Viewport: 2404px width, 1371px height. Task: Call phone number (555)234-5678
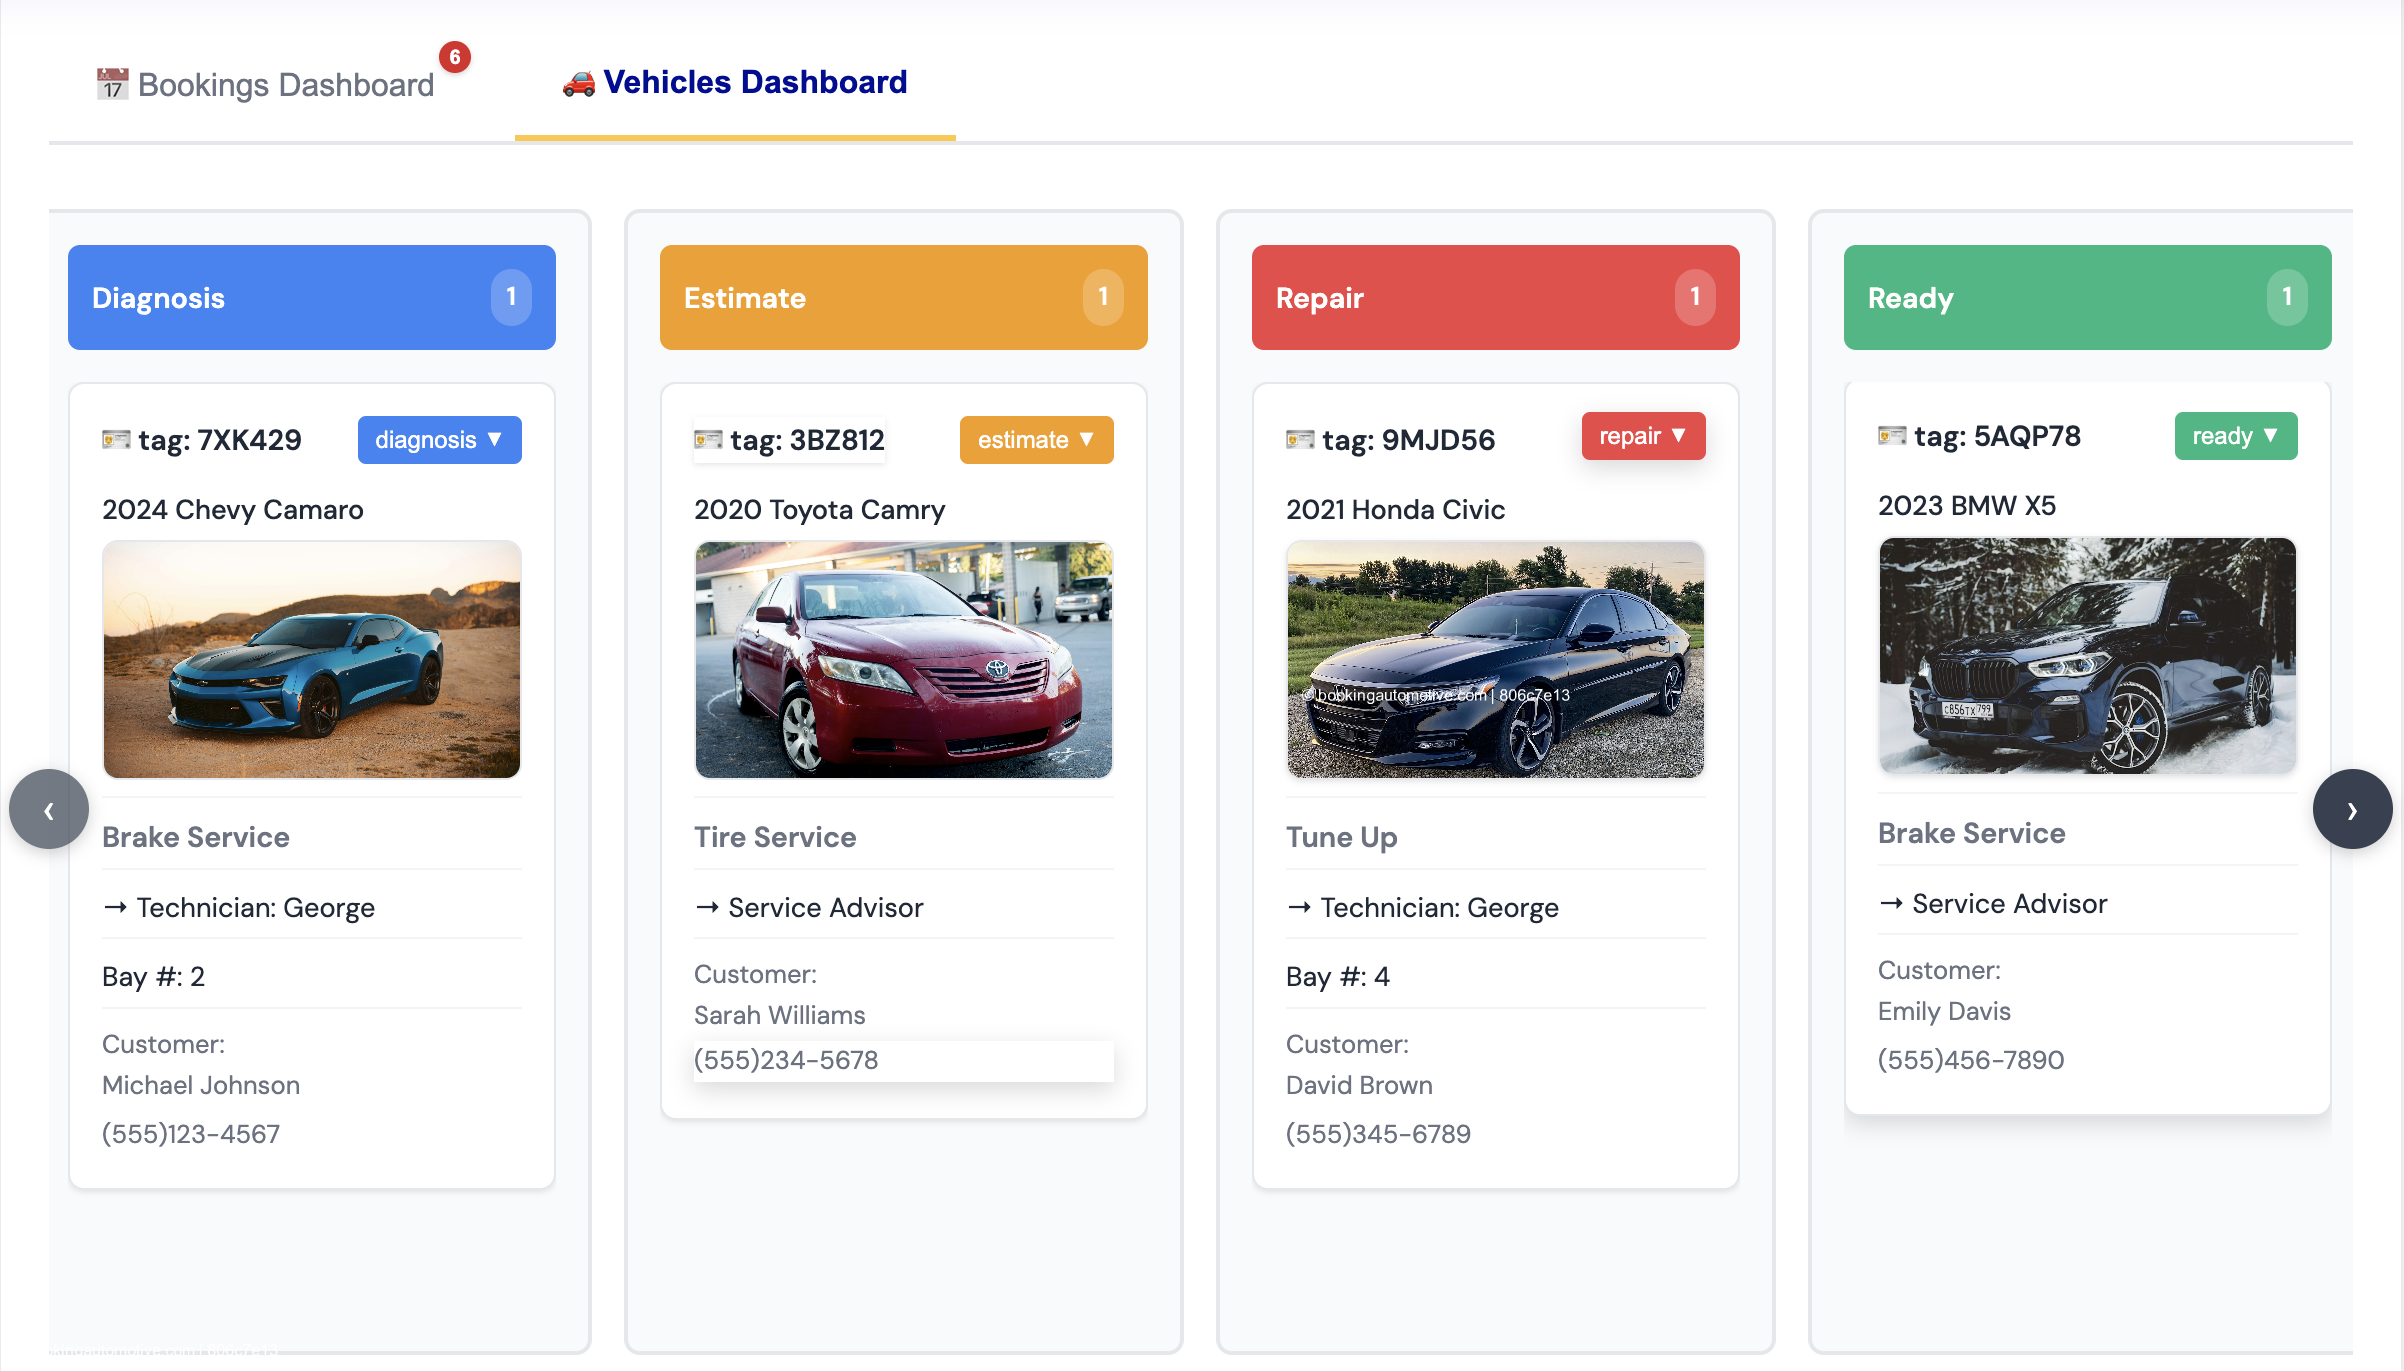pyautogui.click(x=786, y=1060)
